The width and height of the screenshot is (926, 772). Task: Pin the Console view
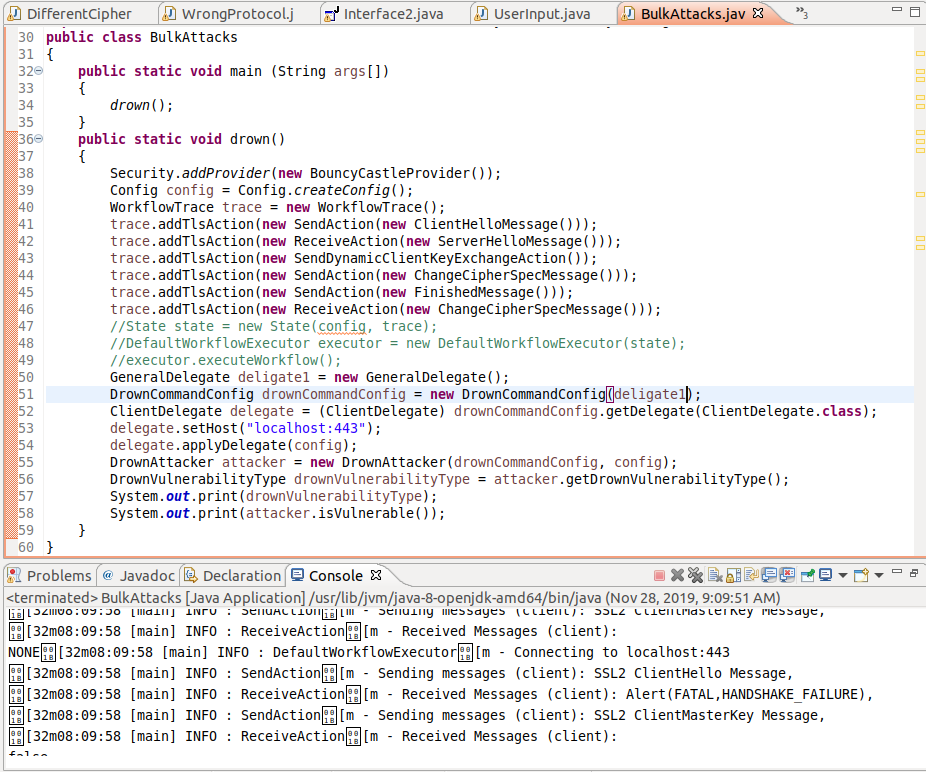tap(808, 577)
